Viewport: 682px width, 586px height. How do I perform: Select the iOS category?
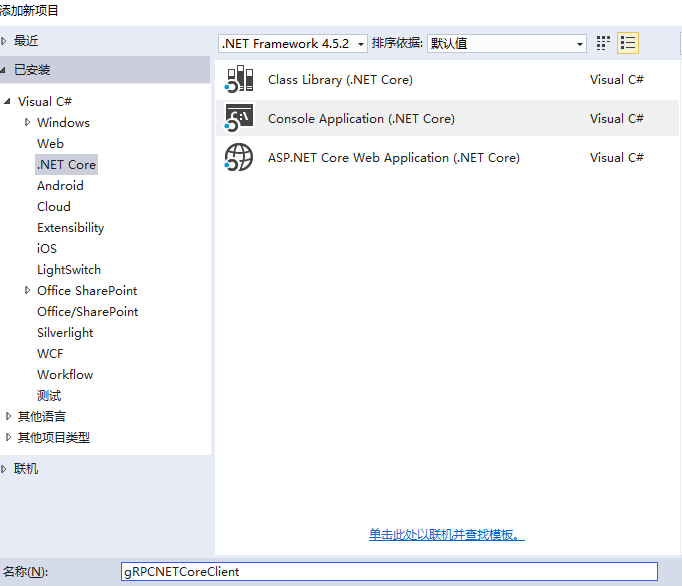47,248
